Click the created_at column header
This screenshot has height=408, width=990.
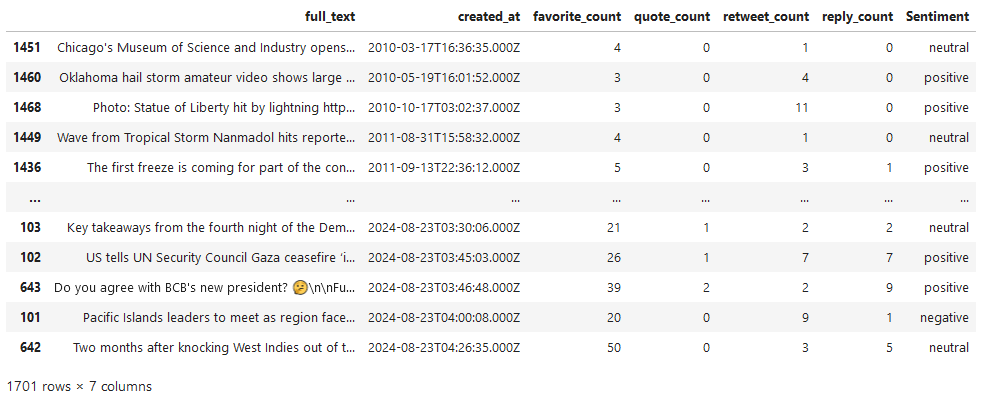tap(489, 17)
